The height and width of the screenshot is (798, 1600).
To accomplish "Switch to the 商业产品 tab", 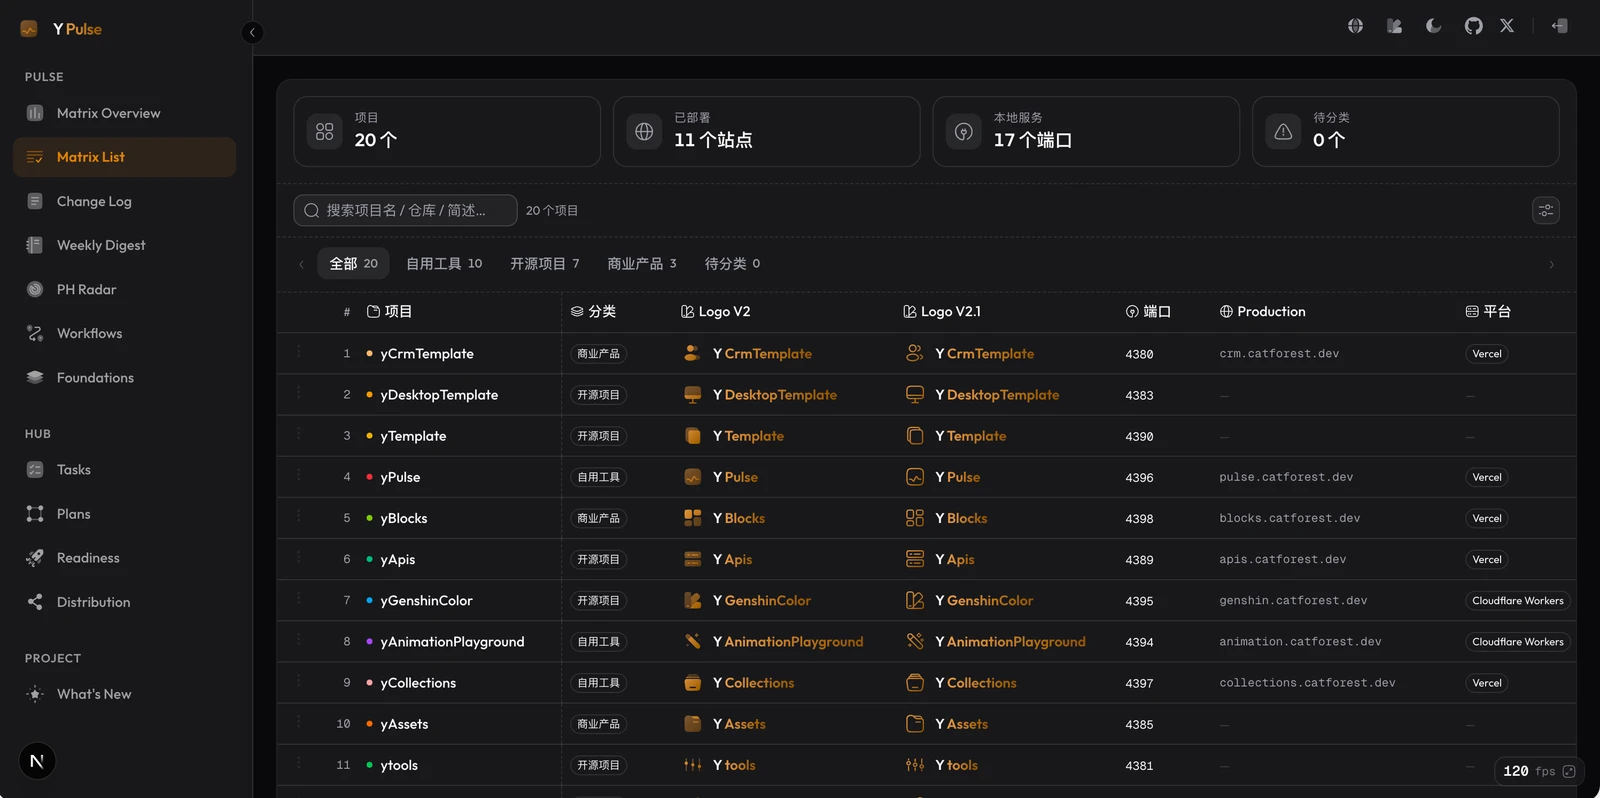I will (642, 263).
